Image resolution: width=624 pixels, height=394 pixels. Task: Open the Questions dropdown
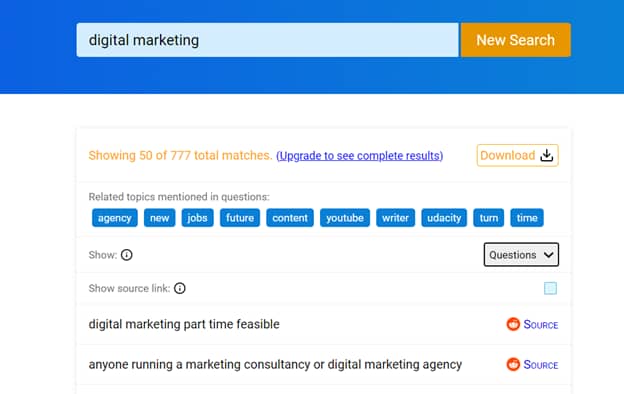click(x=521, y=255)
